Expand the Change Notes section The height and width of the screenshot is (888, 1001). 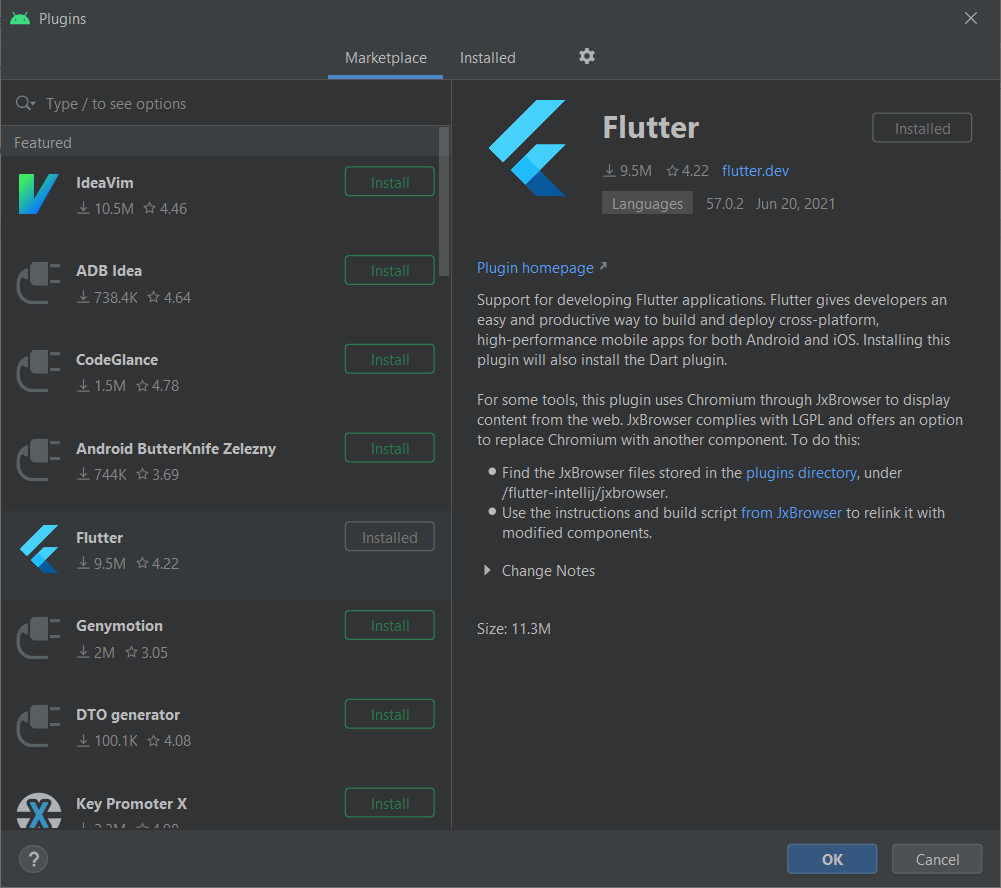point(487,570)
